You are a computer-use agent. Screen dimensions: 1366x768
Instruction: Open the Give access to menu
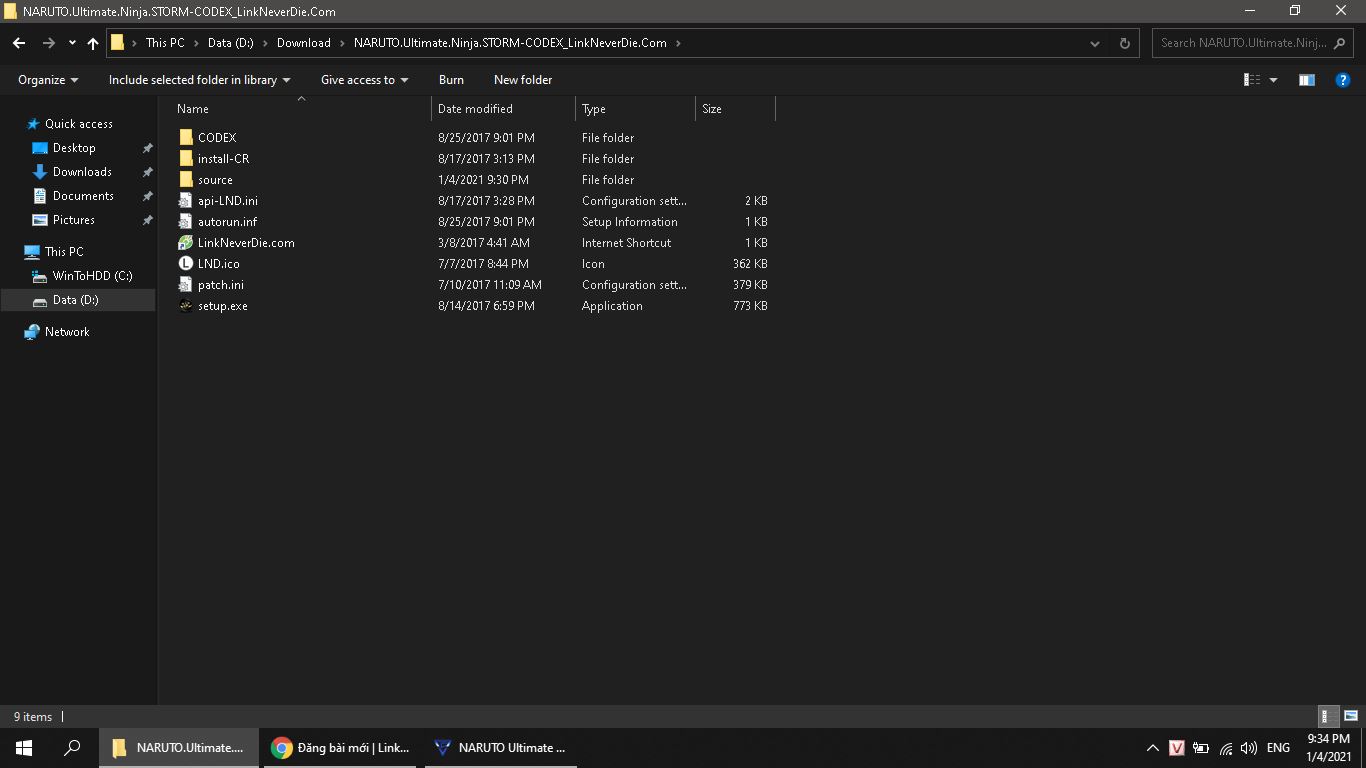[364, 80]
